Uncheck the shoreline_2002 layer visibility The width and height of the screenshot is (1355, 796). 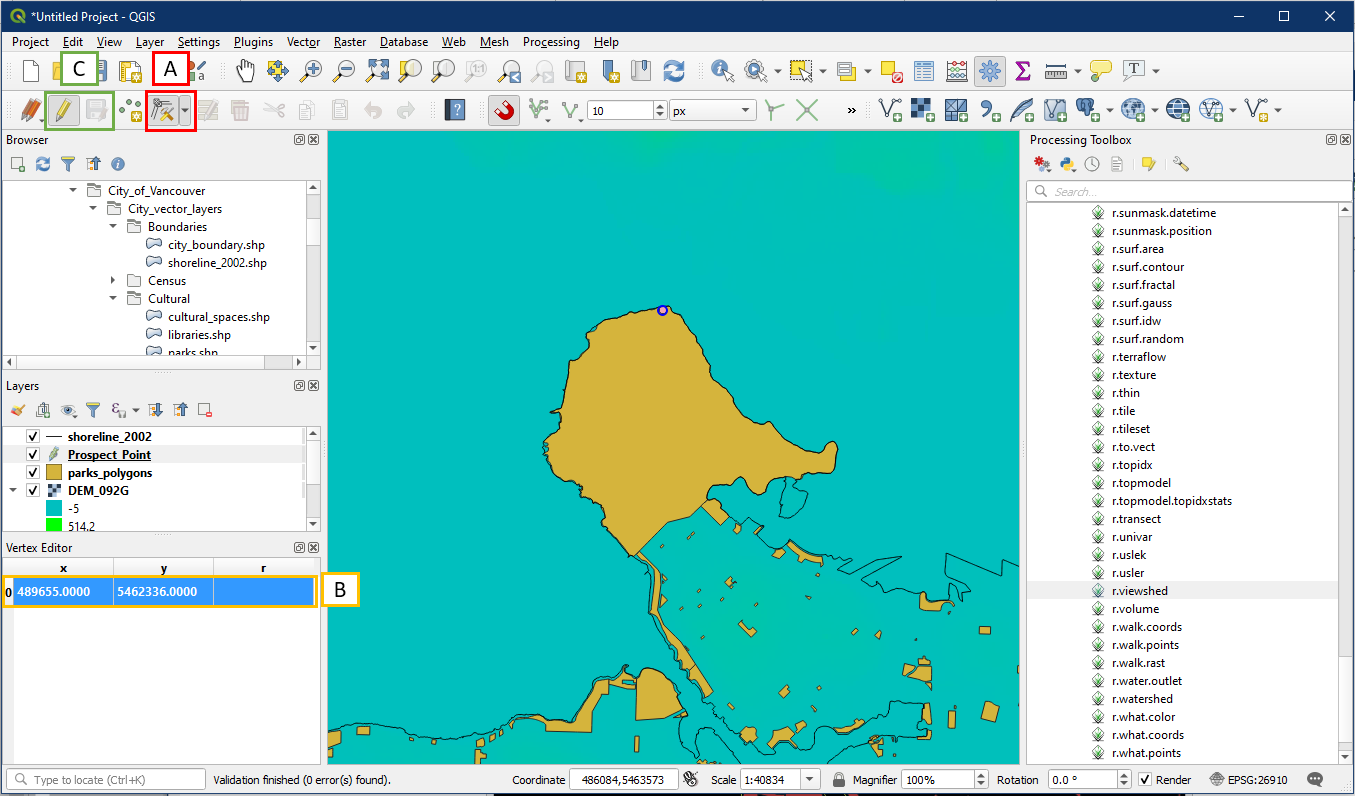click(33, 437)
